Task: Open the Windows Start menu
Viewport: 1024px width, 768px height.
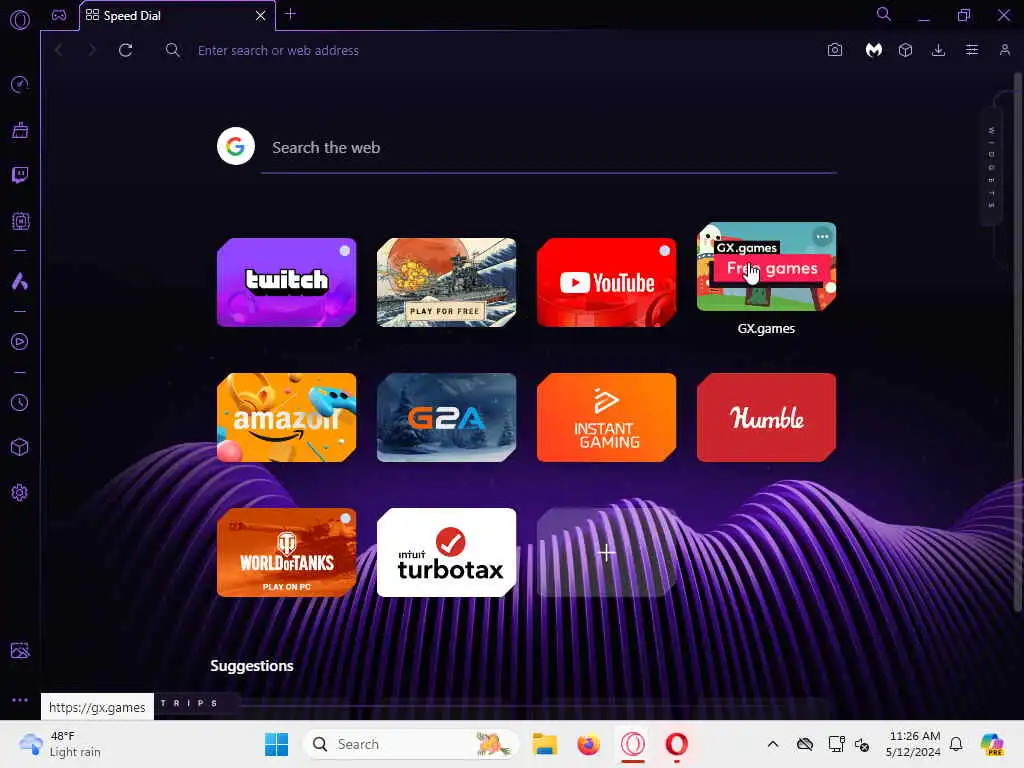Action: point(276,744)
